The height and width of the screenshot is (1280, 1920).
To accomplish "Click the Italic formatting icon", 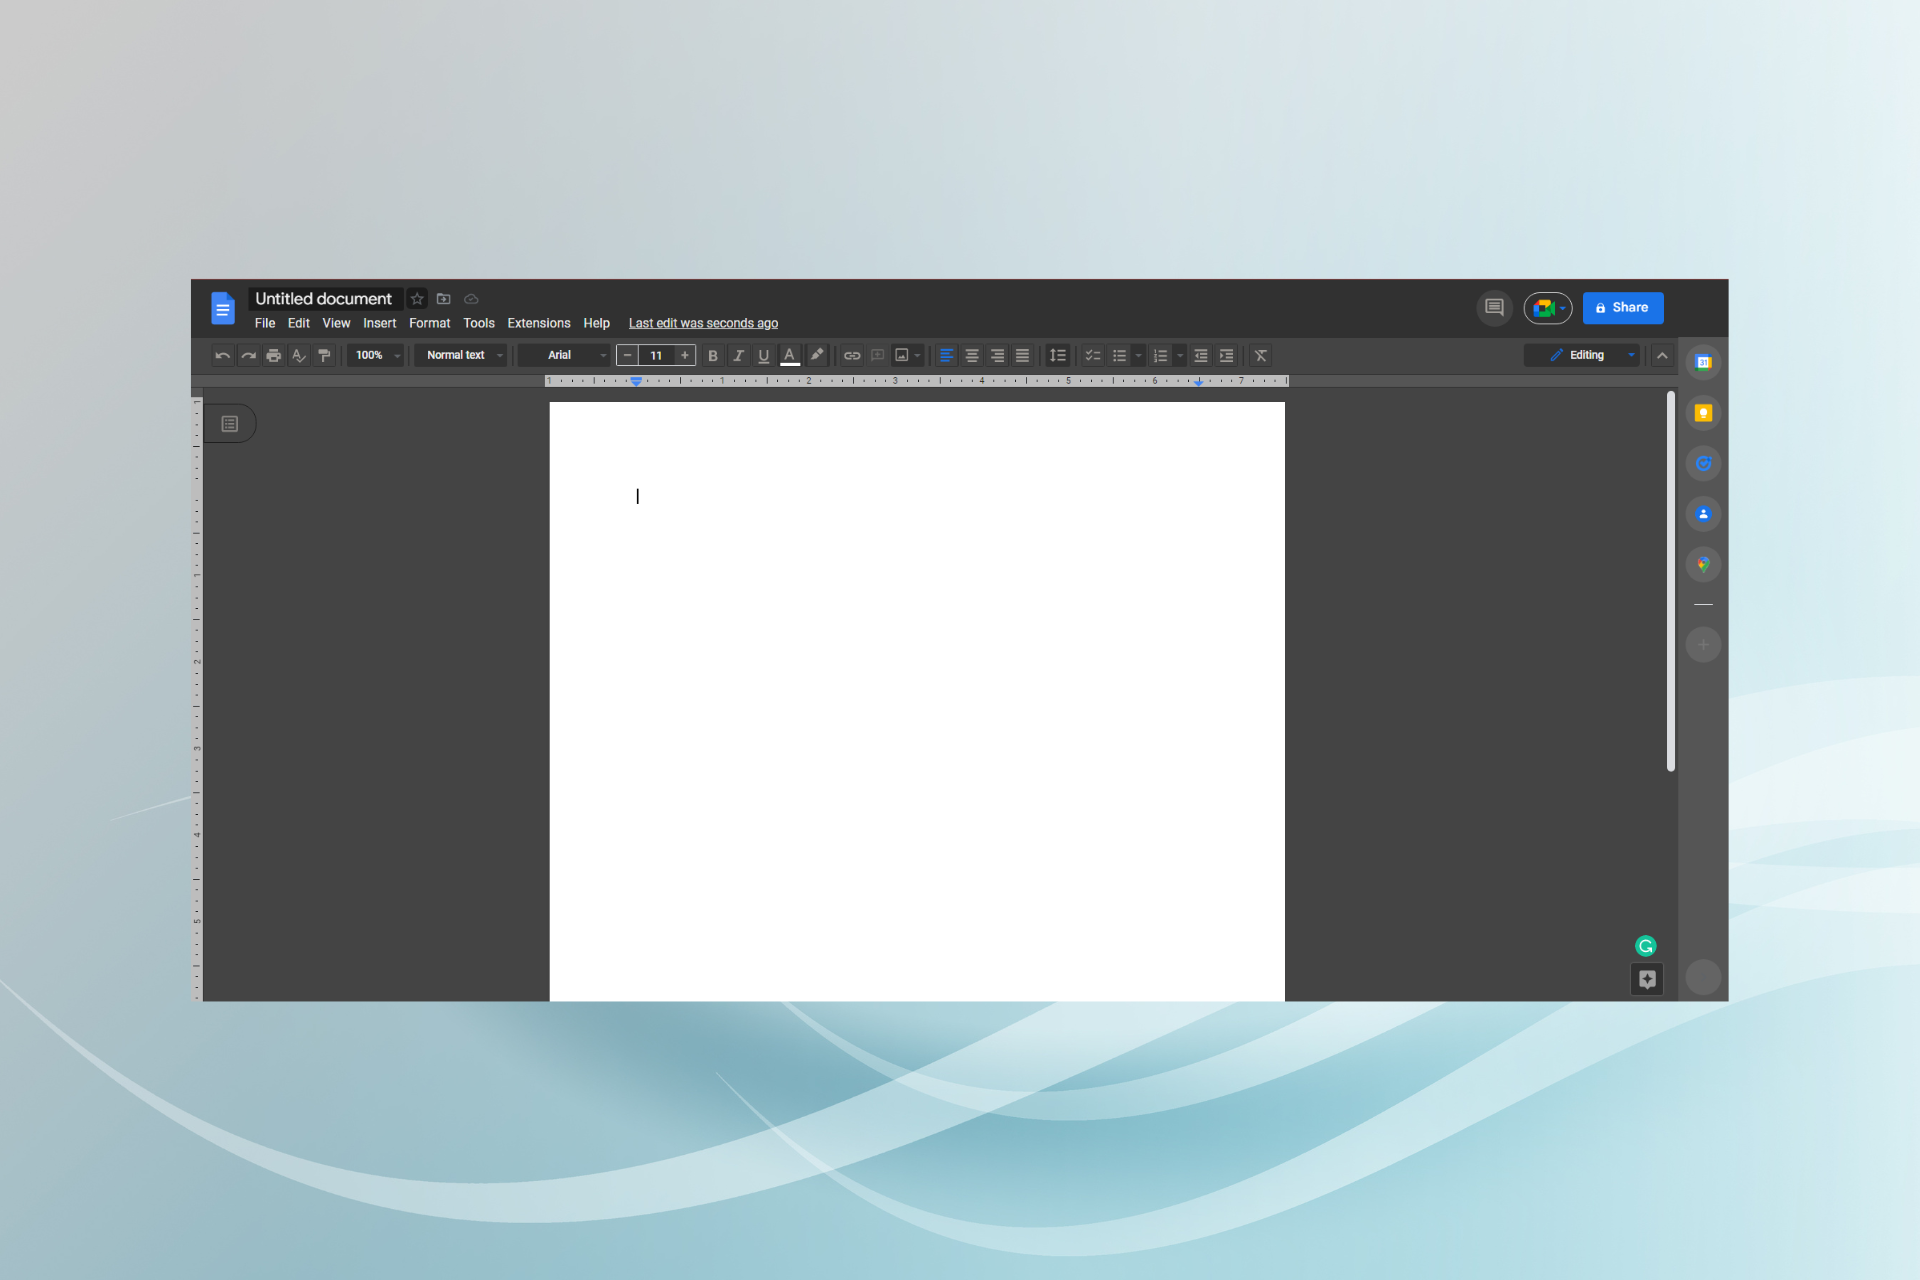I will [x=736, y=356].
